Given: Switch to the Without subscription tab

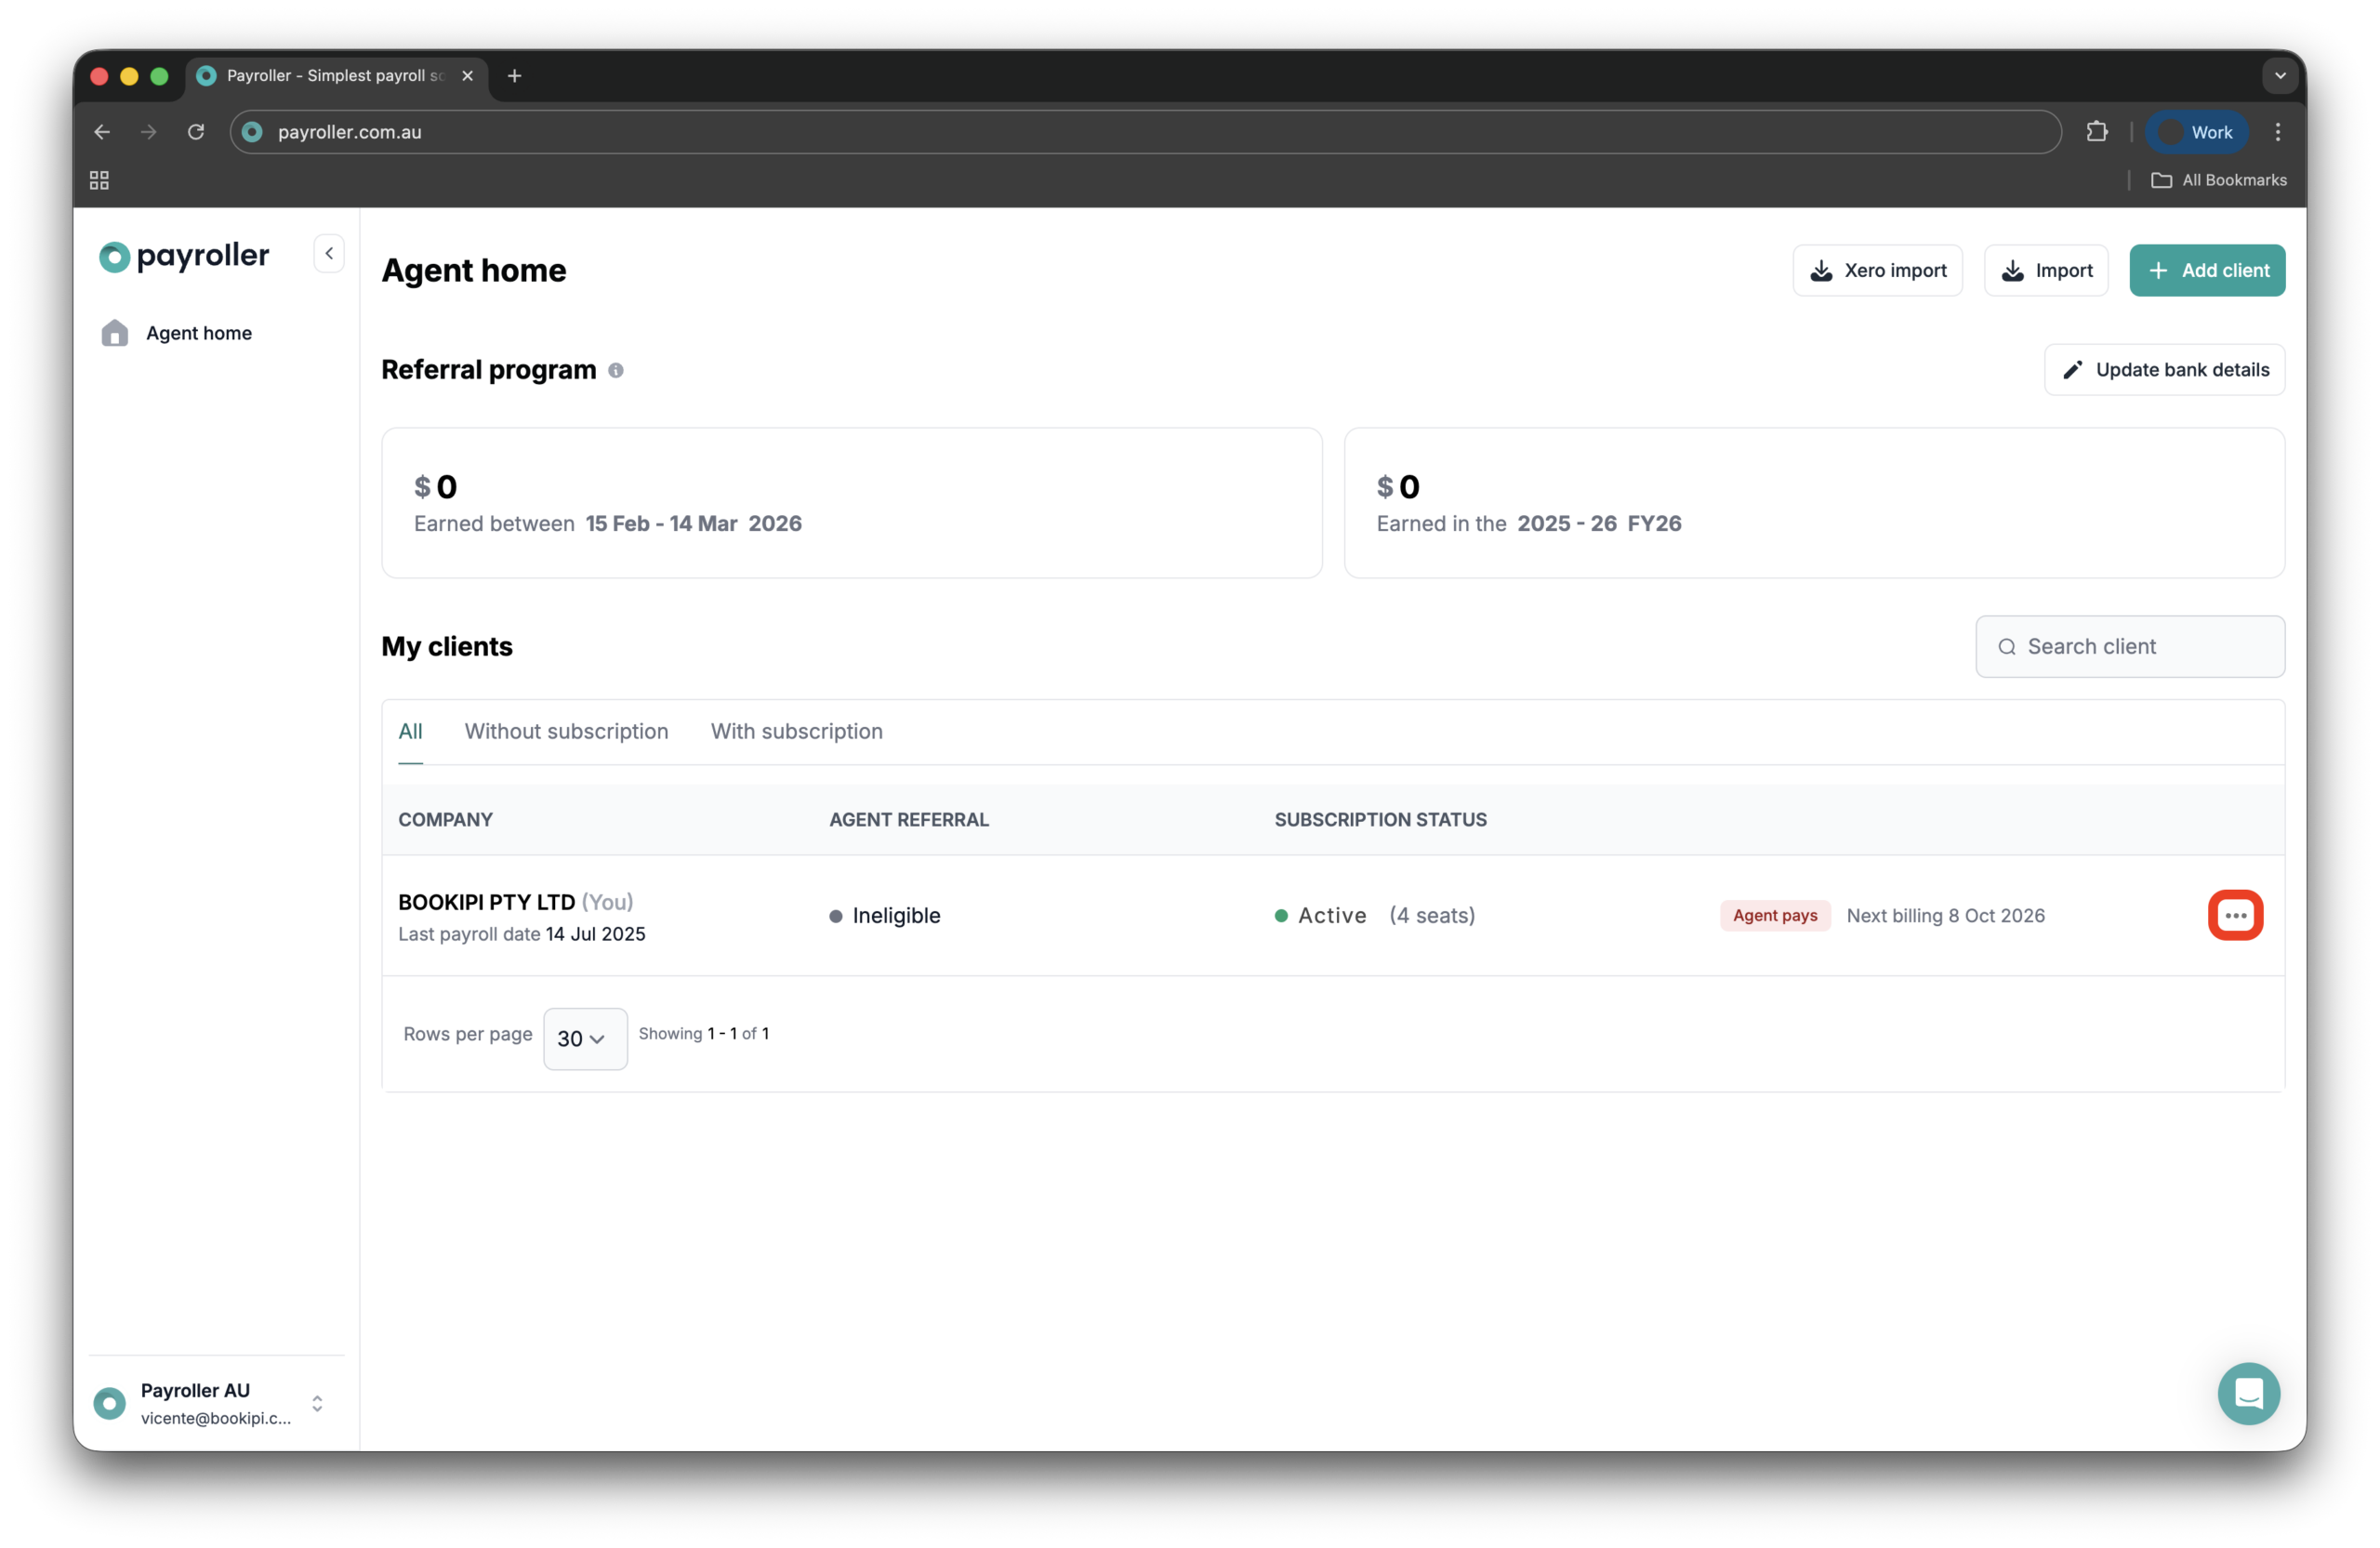Looking at the screenshot, I should [566, 731].
